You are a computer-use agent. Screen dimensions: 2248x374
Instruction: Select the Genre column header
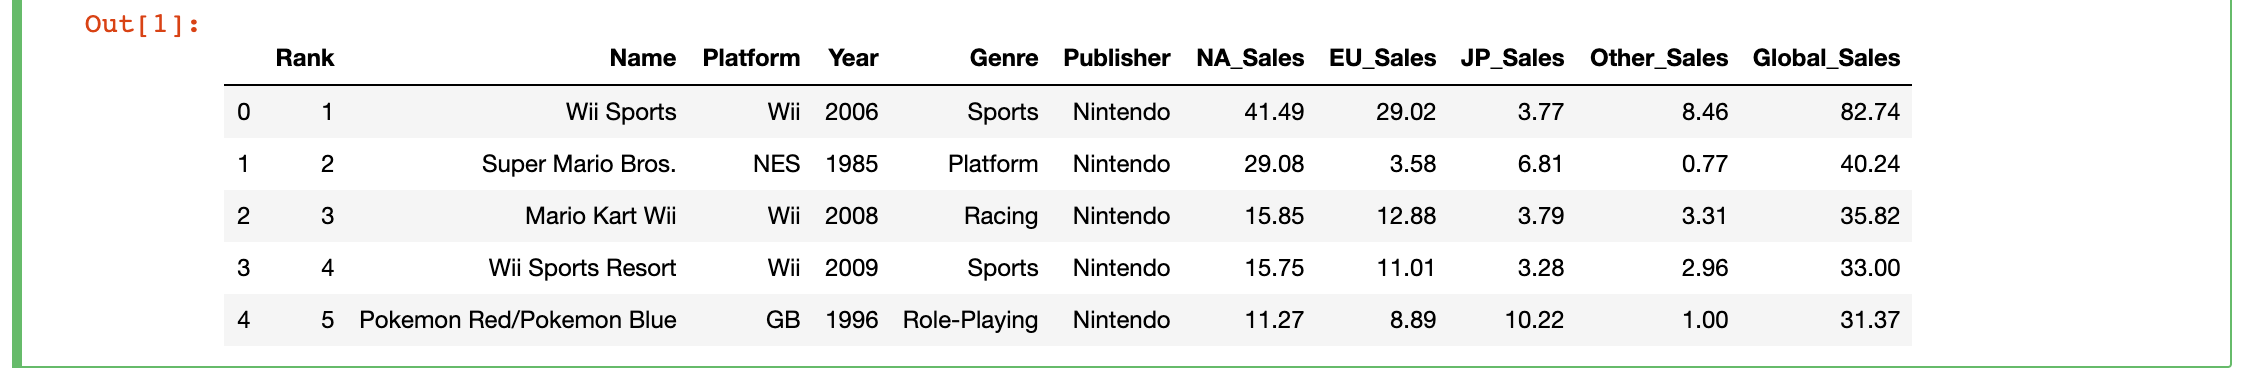(1004, 58)
